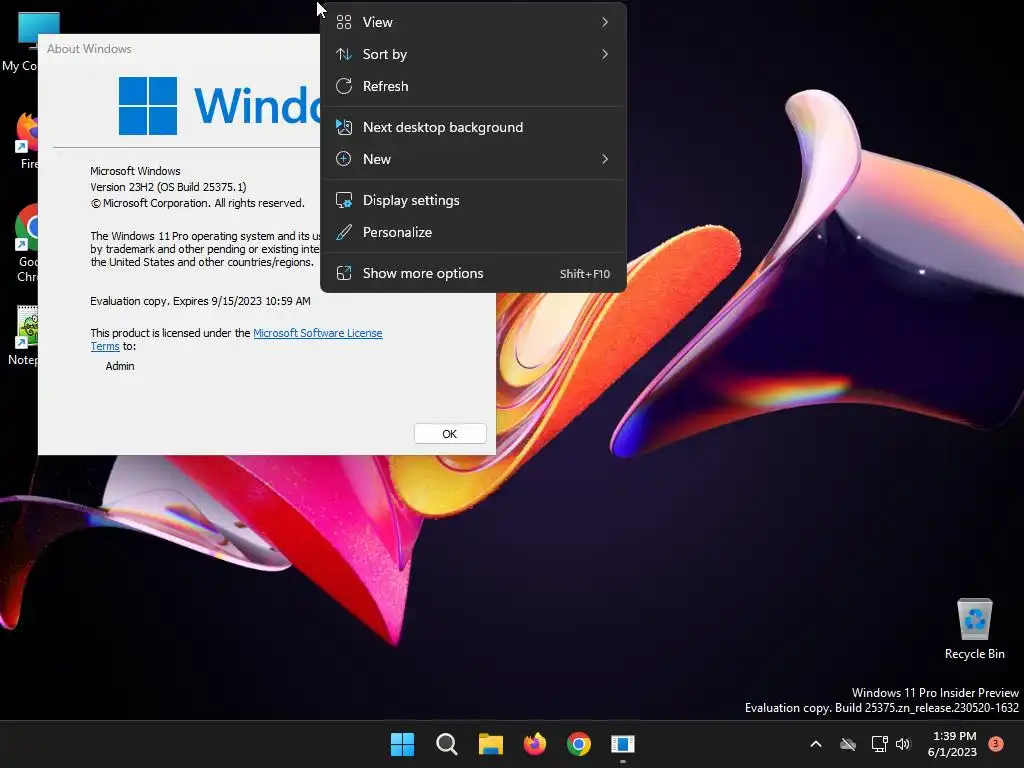Click the Shift+F10 shortcut text
This screenshot has height=768, width=1024.
pyautogui.click(x=584, y=274)
